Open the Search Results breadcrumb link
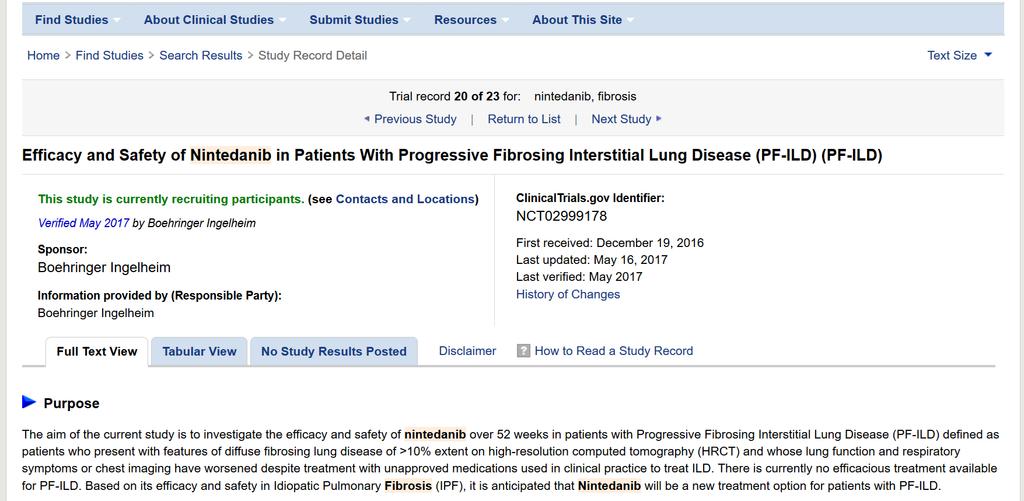1024x501 pixels. coord(200,56)
